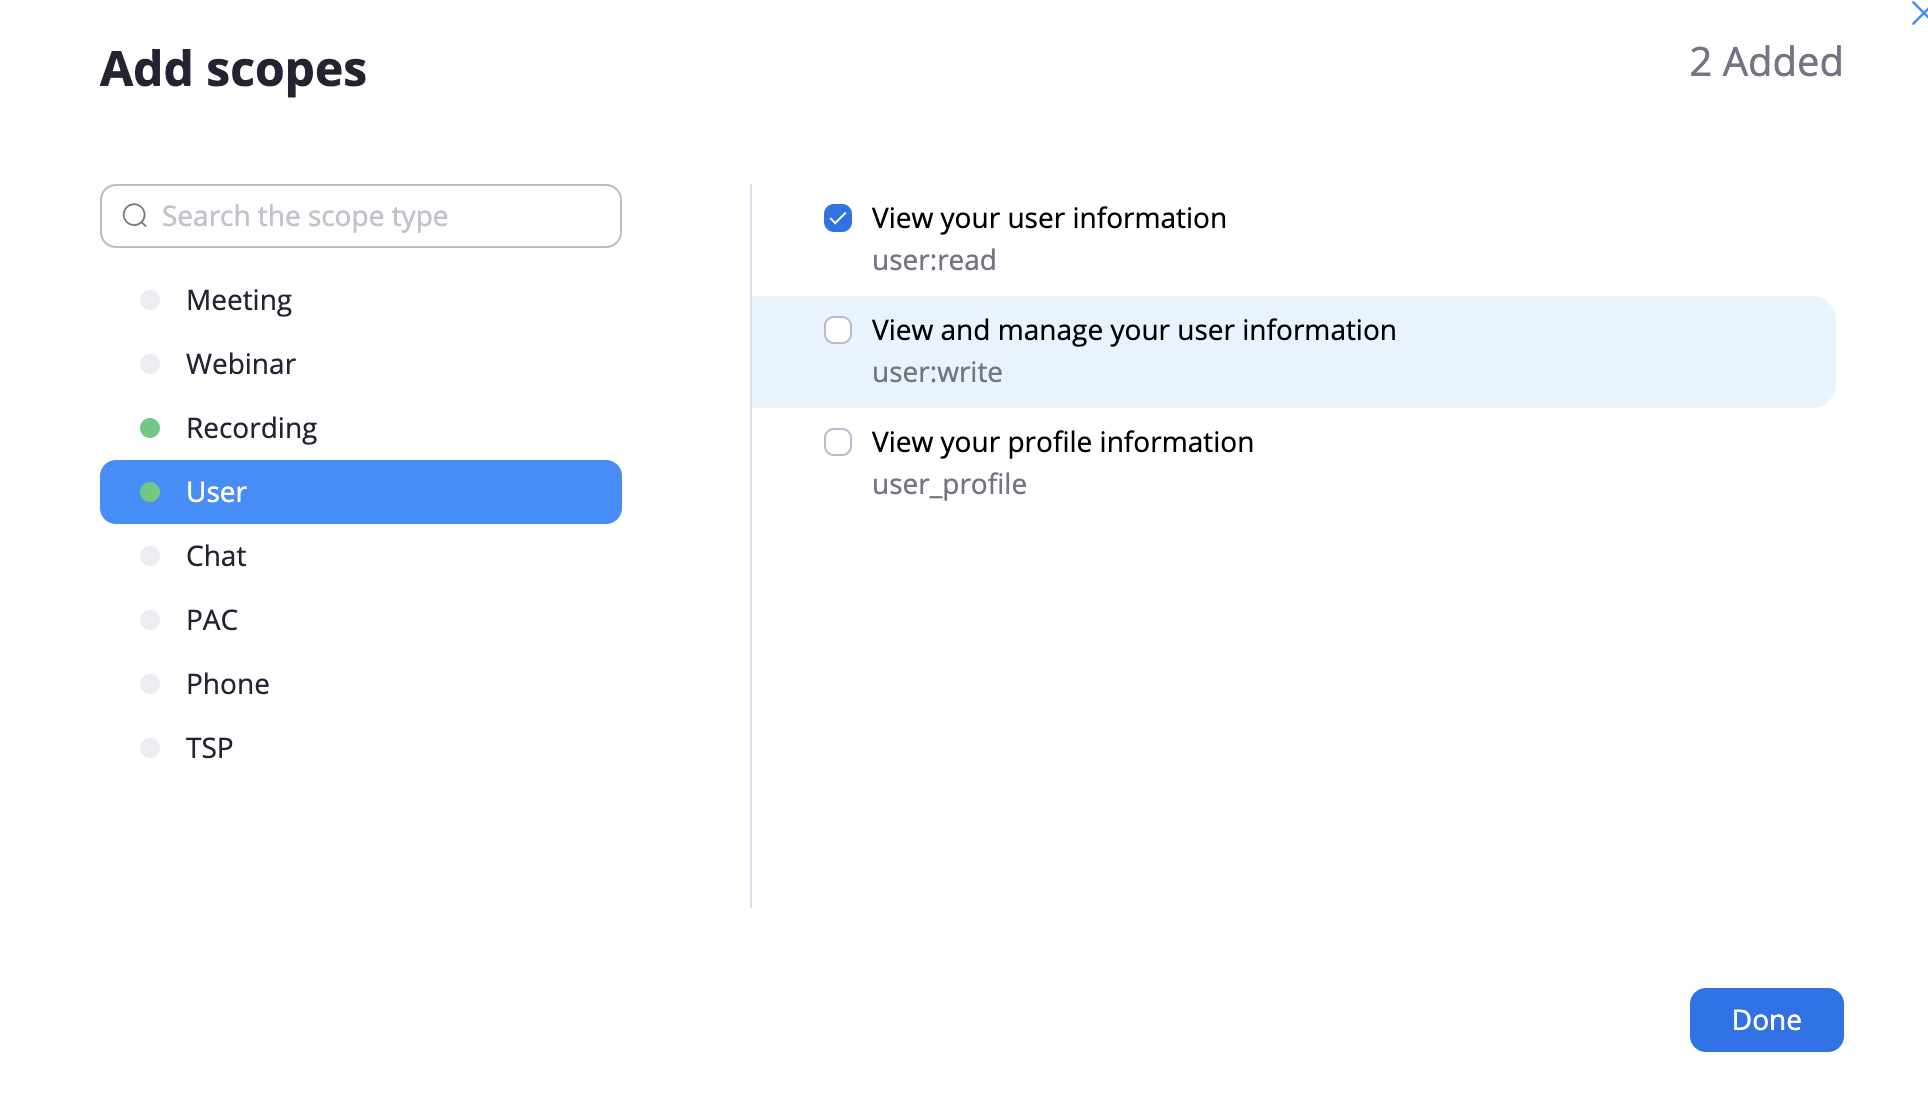Click the green dot beside Recording
Viewport: 1928px width, 1106px height.
coord(150,428)
